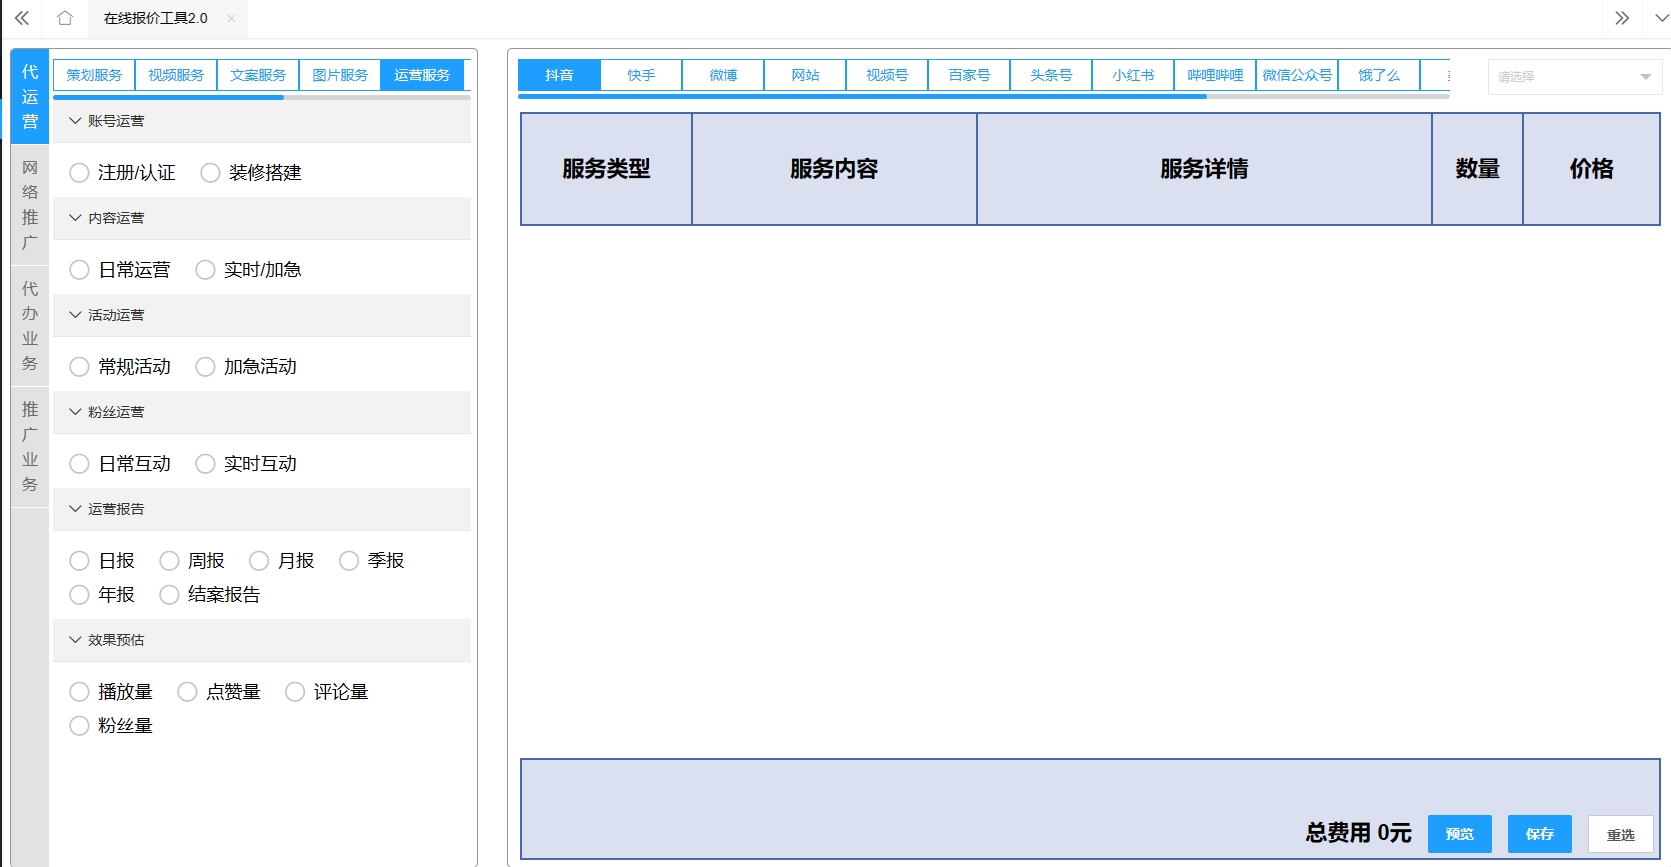The image size is (1671, 867).
Task: Choose the 周报 report radio button
Action: coord(170,561)
